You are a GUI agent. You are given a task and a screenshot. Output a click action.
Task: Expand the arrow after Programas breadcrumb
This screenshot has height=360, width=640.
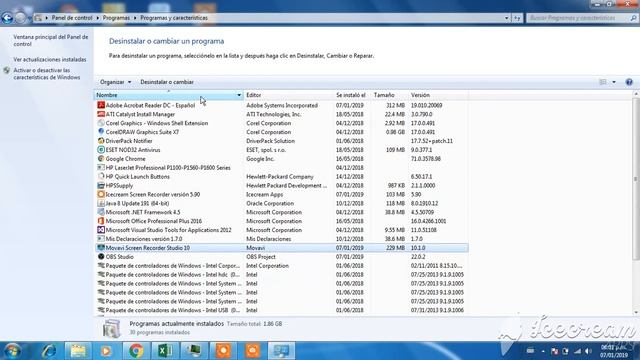135,18
